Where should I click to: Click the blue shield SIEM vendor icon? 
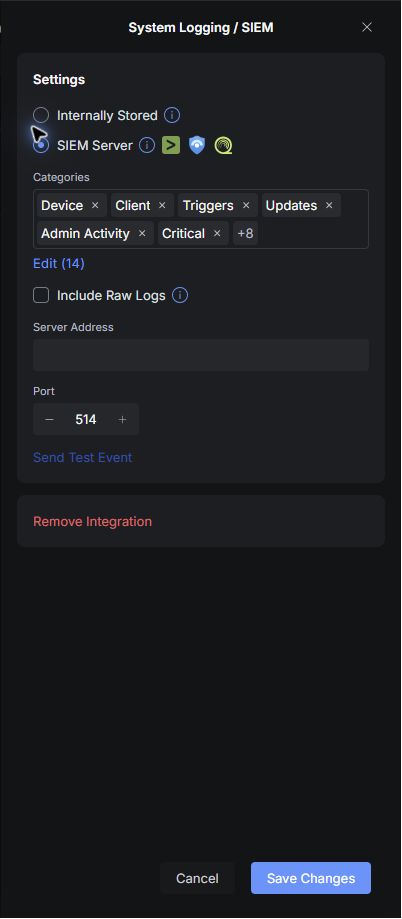tap(197, 145)
